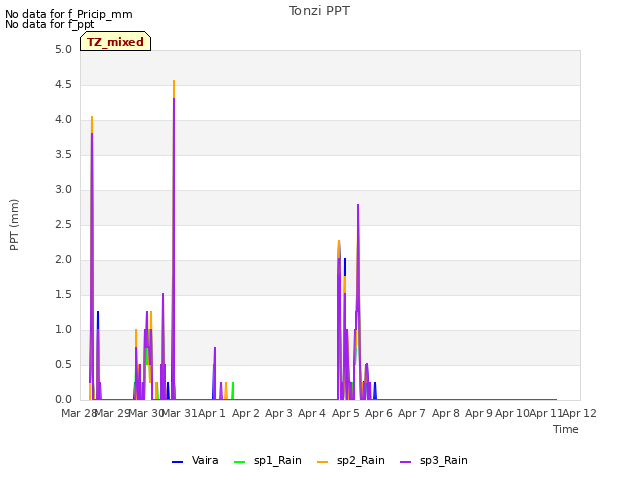This screenshot has height=480, width=640.
Task: Click the 1.5 y-axis tick label
Action: (63, 295)
